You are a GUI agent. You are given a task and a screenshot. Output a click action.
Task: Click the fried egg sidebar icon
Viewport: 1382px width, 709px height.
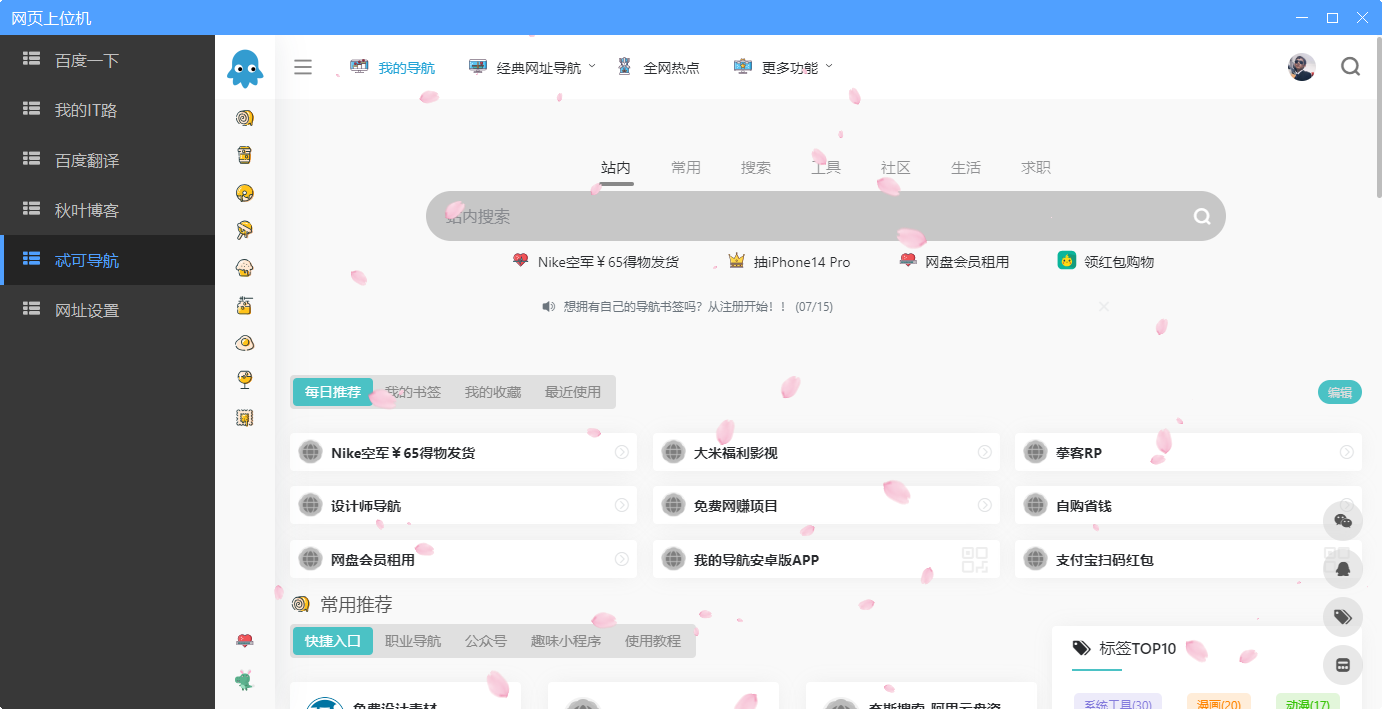click(x=245, y=343)
